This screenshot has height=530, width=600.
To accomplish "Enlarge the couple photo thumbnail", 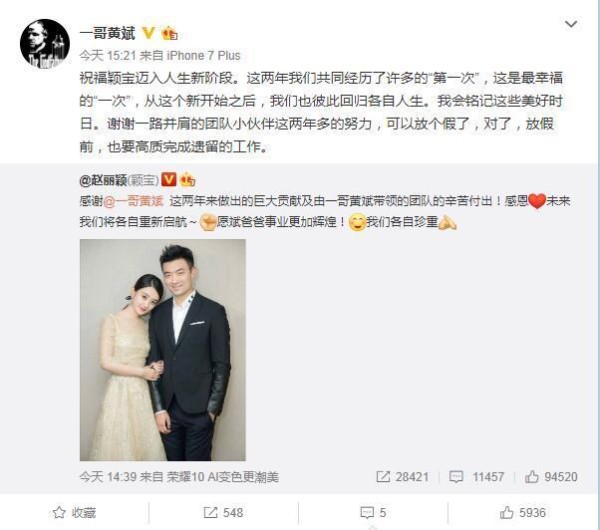I will 163,350.
